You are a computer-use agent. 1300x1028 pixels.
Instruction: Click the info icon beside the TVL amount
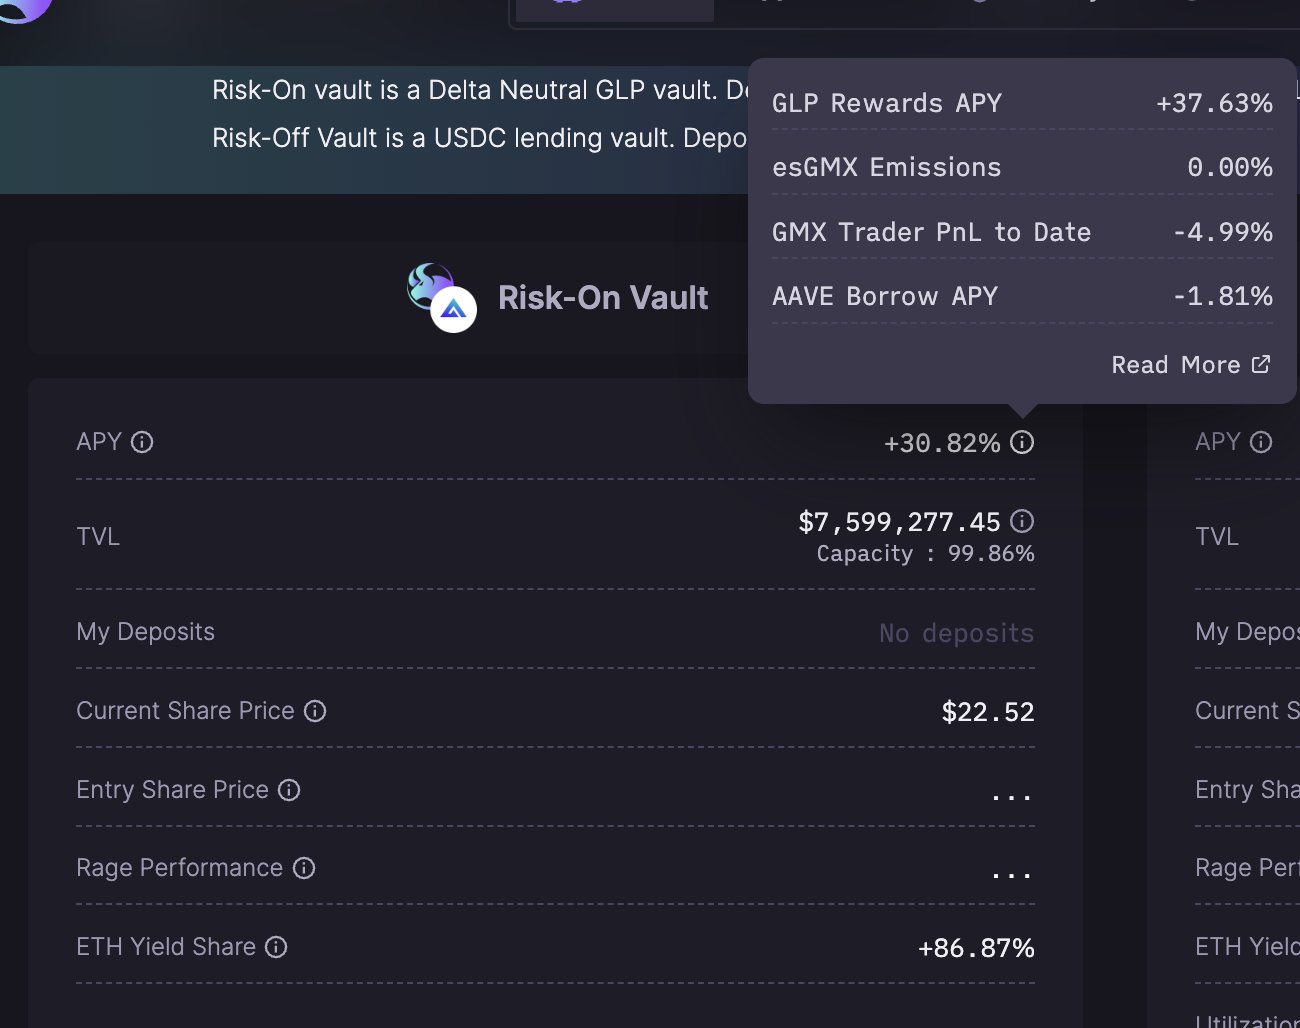pyautogui.click(x=1022, y=521)
